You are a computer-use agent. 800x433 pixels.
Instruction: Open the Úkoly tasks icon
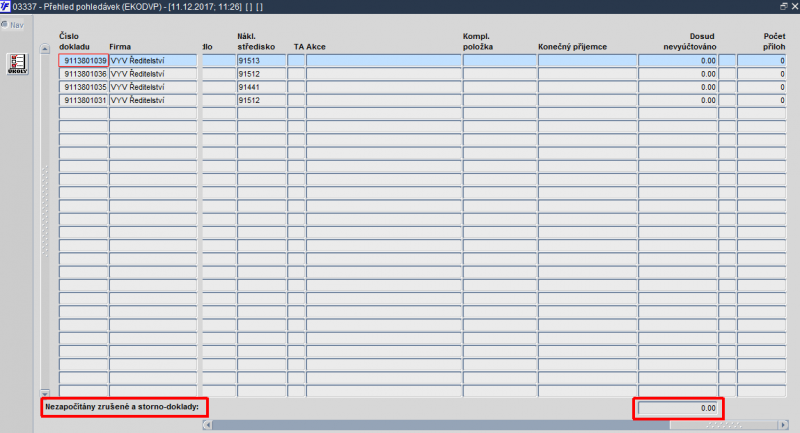pos(17,64)
